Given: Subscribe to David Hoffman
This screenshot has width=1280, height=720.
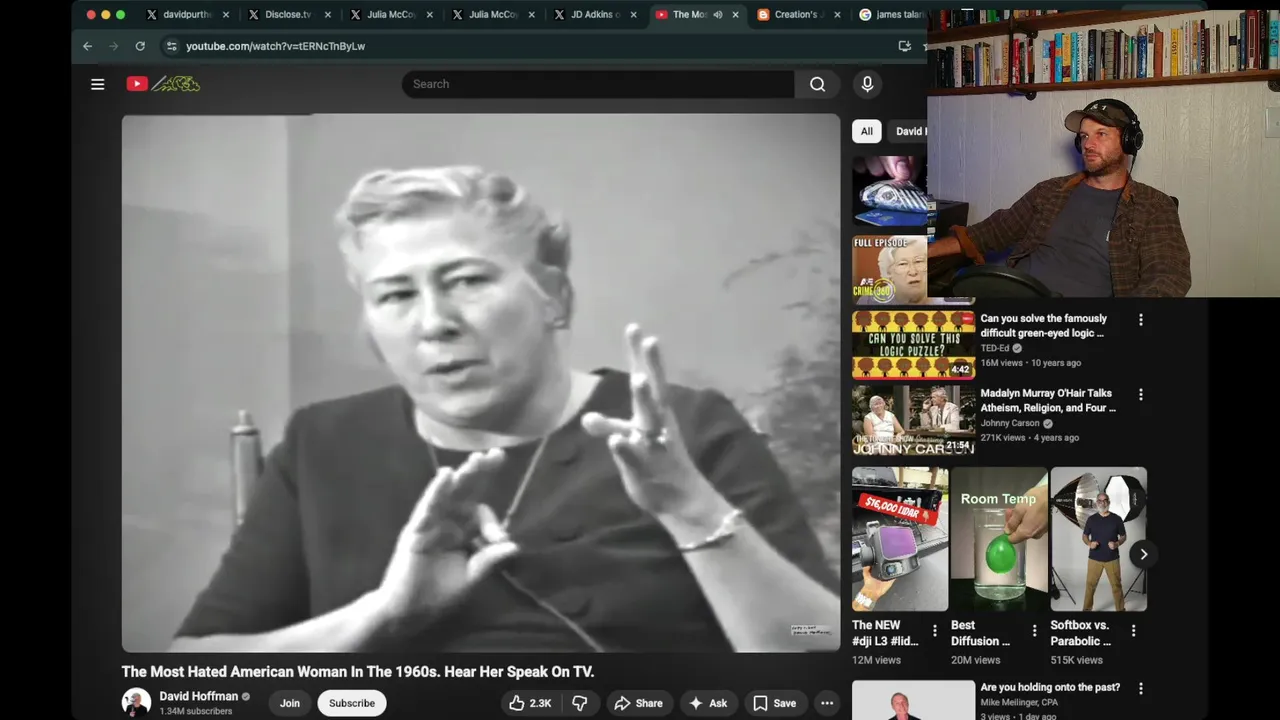Looking at the screenshot, I should click(352, 703).
